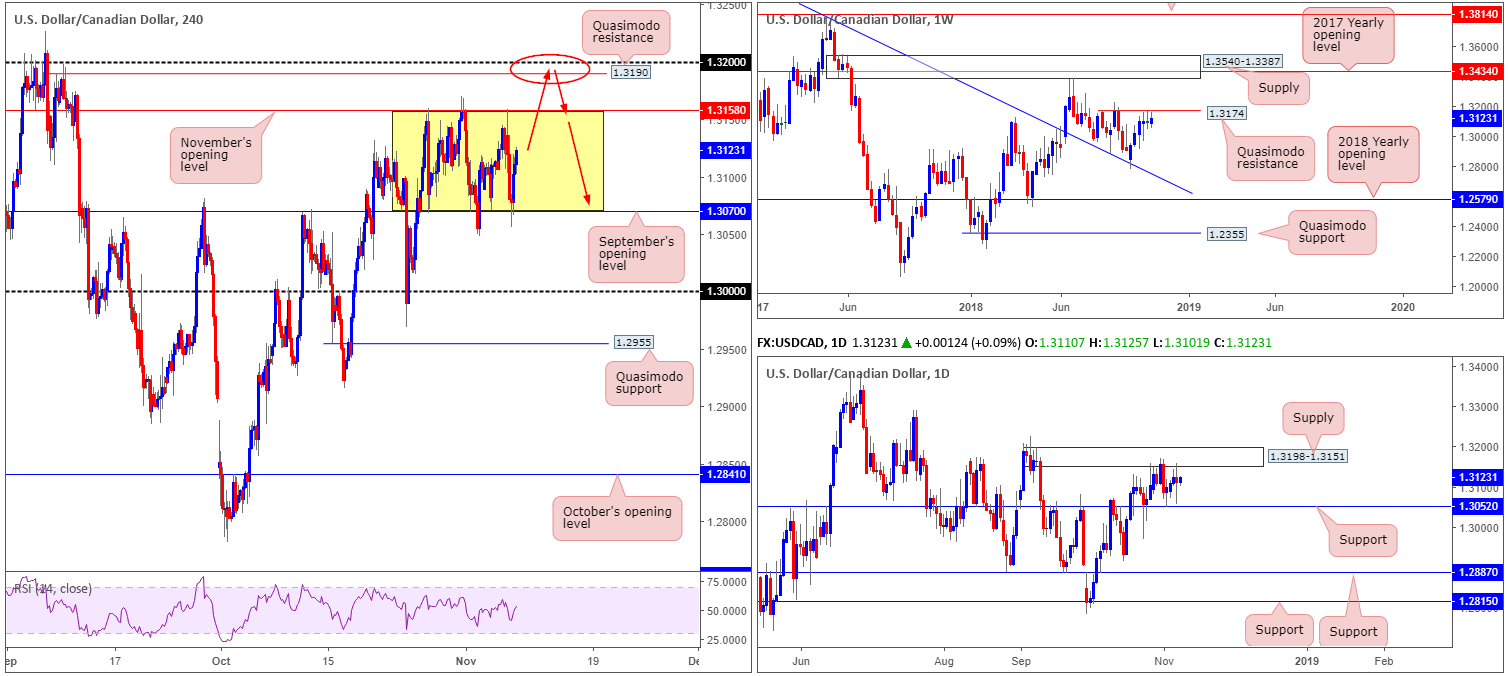The image size is (1508, 676).
Task: Click the weekly chart title 'U.S. Dollar/Canadian Dollar, 1W'
Action: (x=859, y=18)
